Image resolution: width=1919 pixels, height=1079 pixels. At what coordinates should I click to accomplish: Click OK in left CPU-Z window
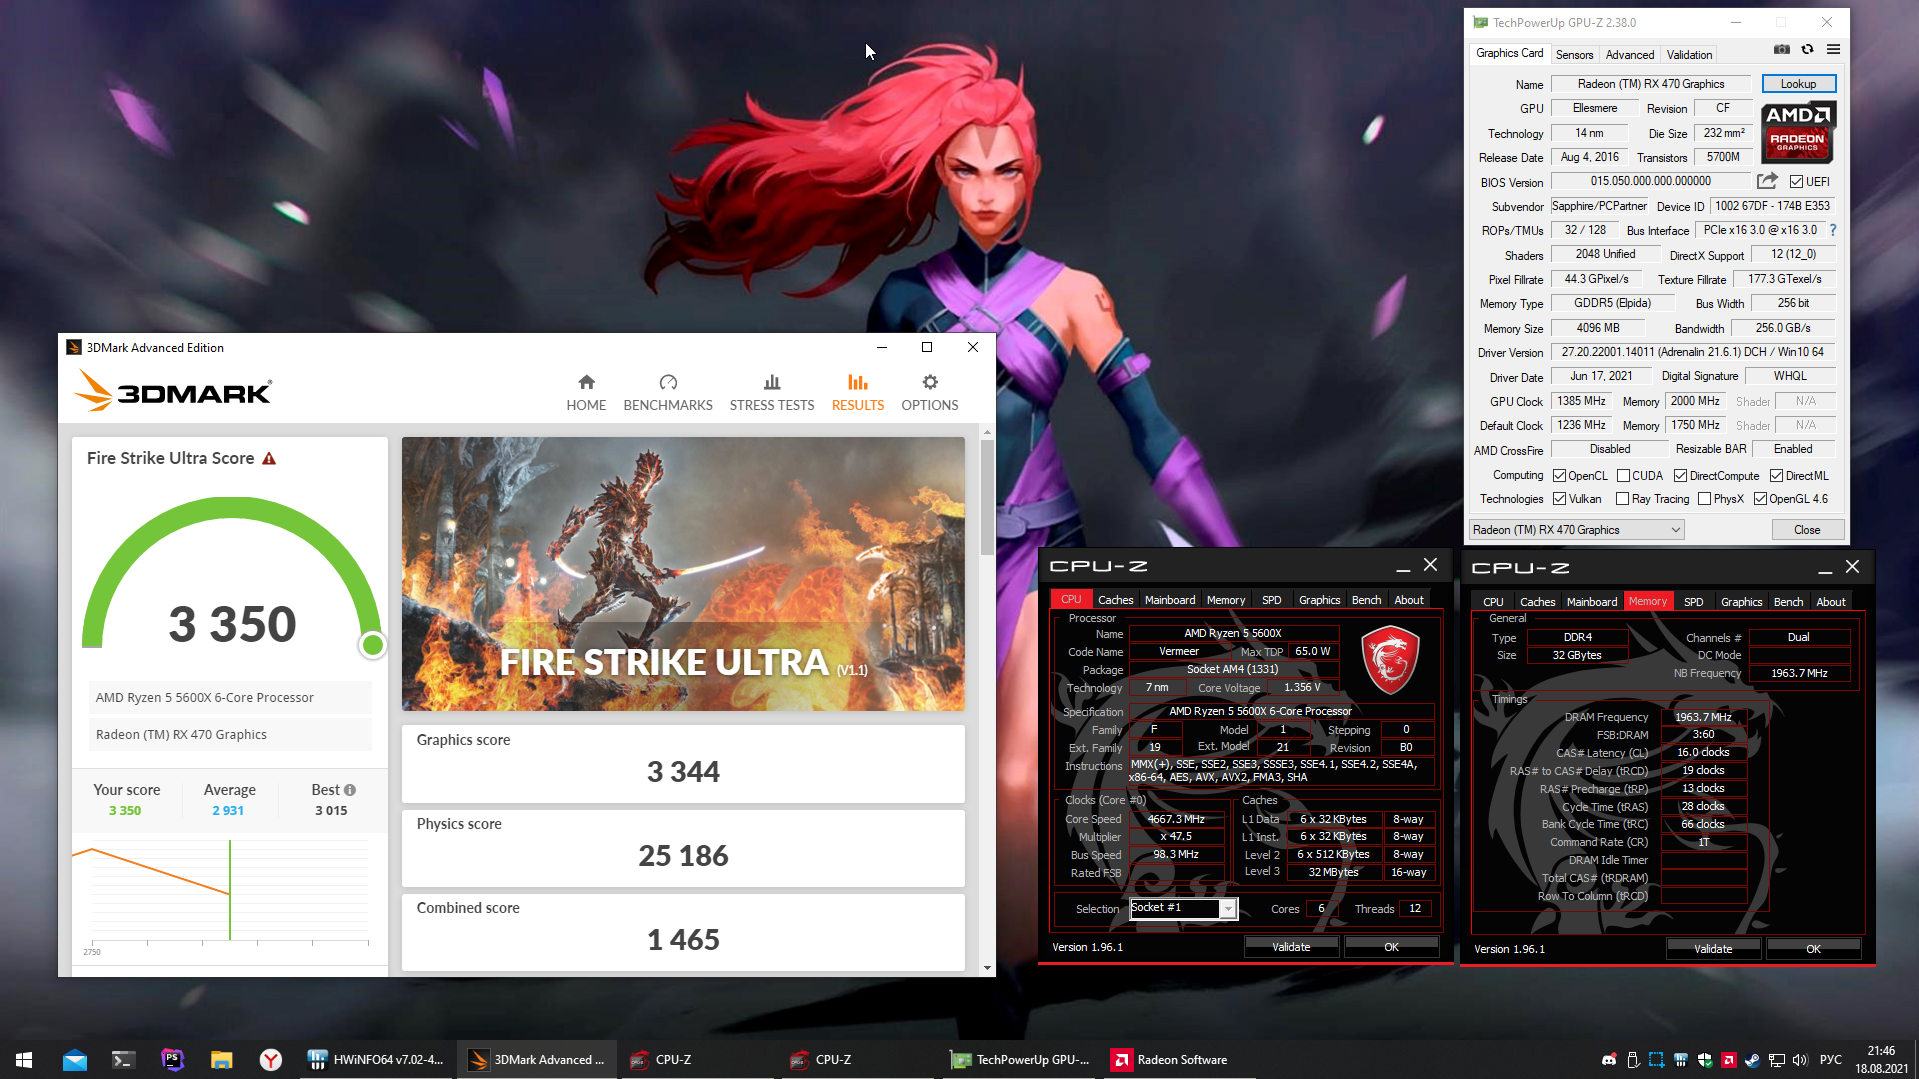point(1391,947)
